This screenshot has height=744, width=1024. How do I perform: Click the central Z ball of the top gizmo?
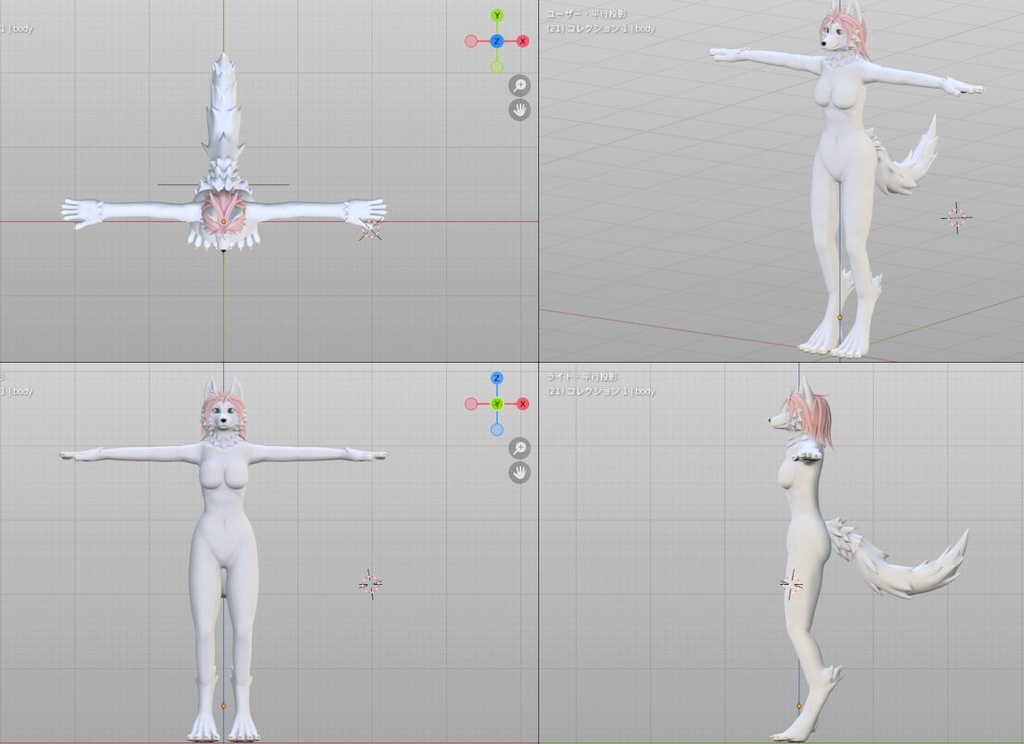[x=497, y=40]
